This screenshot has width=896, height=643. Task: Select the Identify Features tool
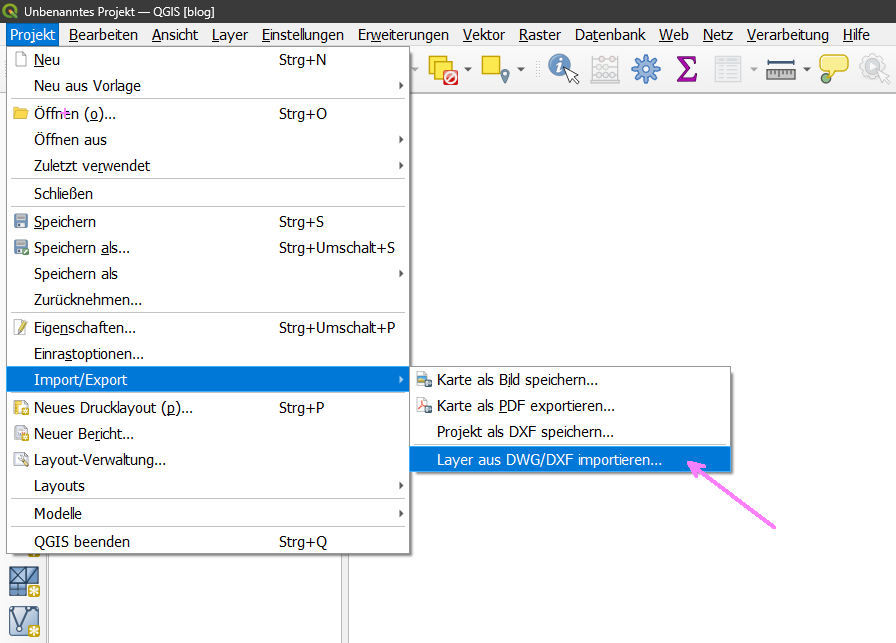pyautogui.click(x=562, y=68)
